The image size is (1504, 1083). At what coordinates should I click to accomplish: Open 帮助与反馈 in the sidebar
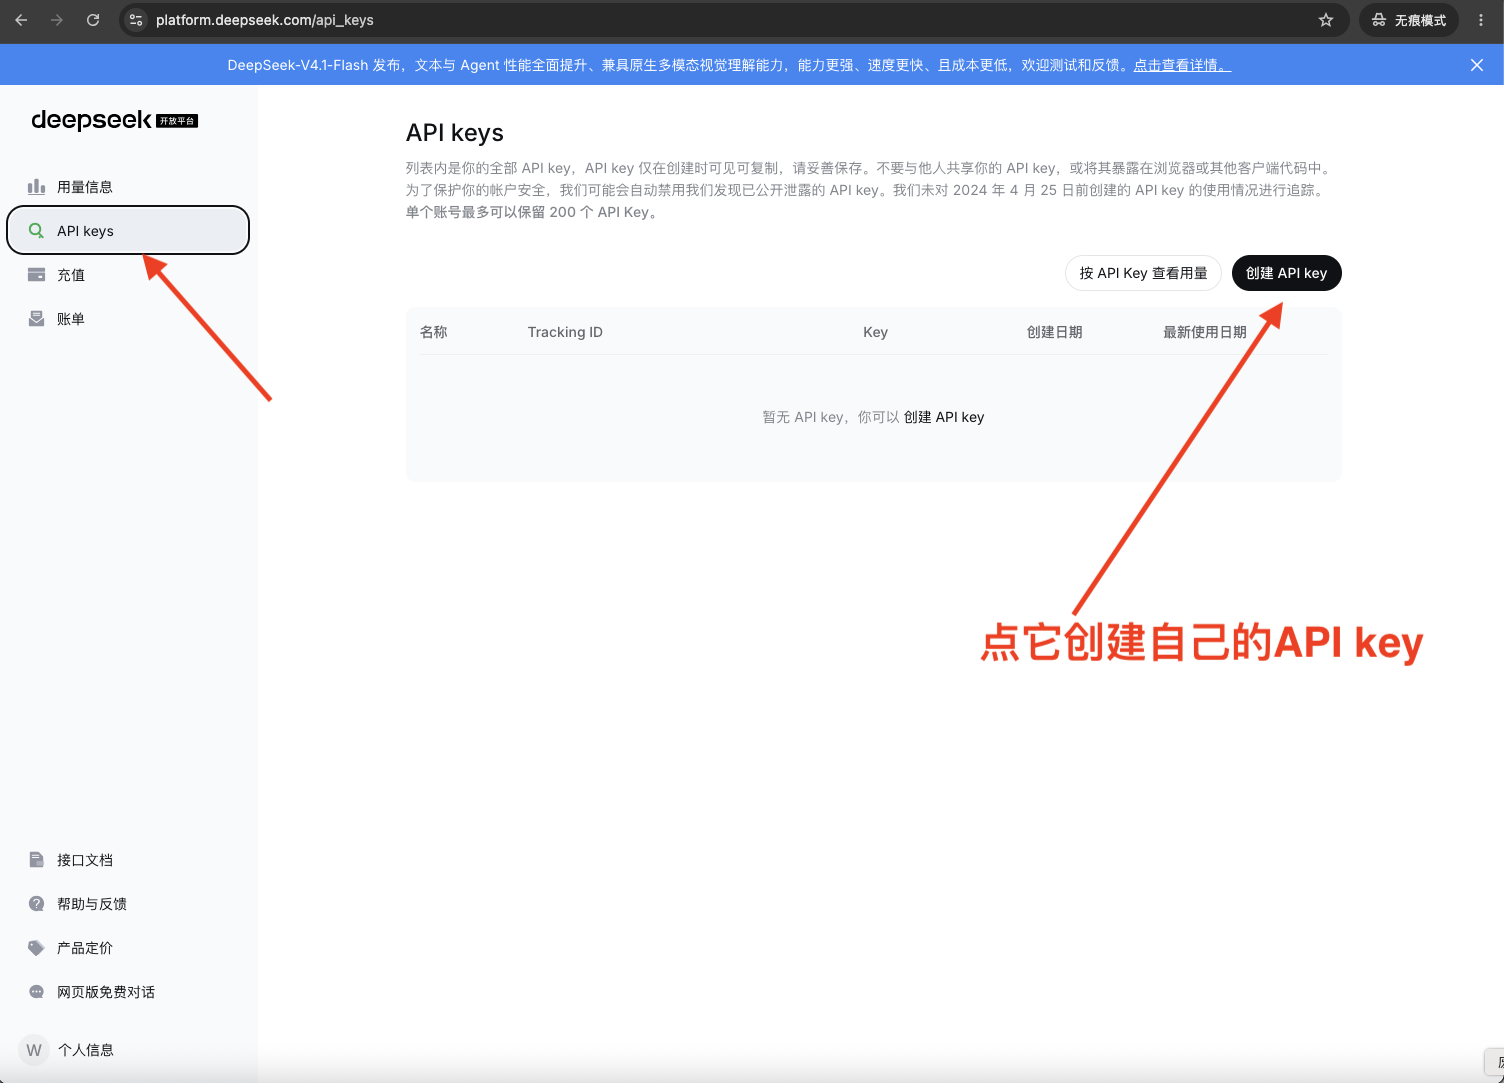tap(128, 904)
